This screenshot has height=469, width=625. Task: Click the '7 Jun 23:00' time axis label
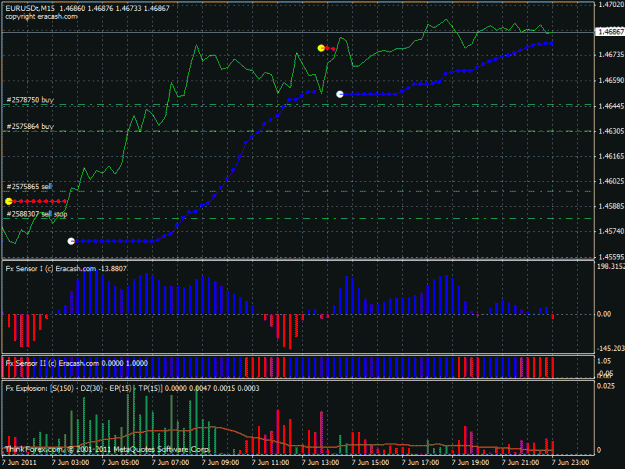point(570,463)
